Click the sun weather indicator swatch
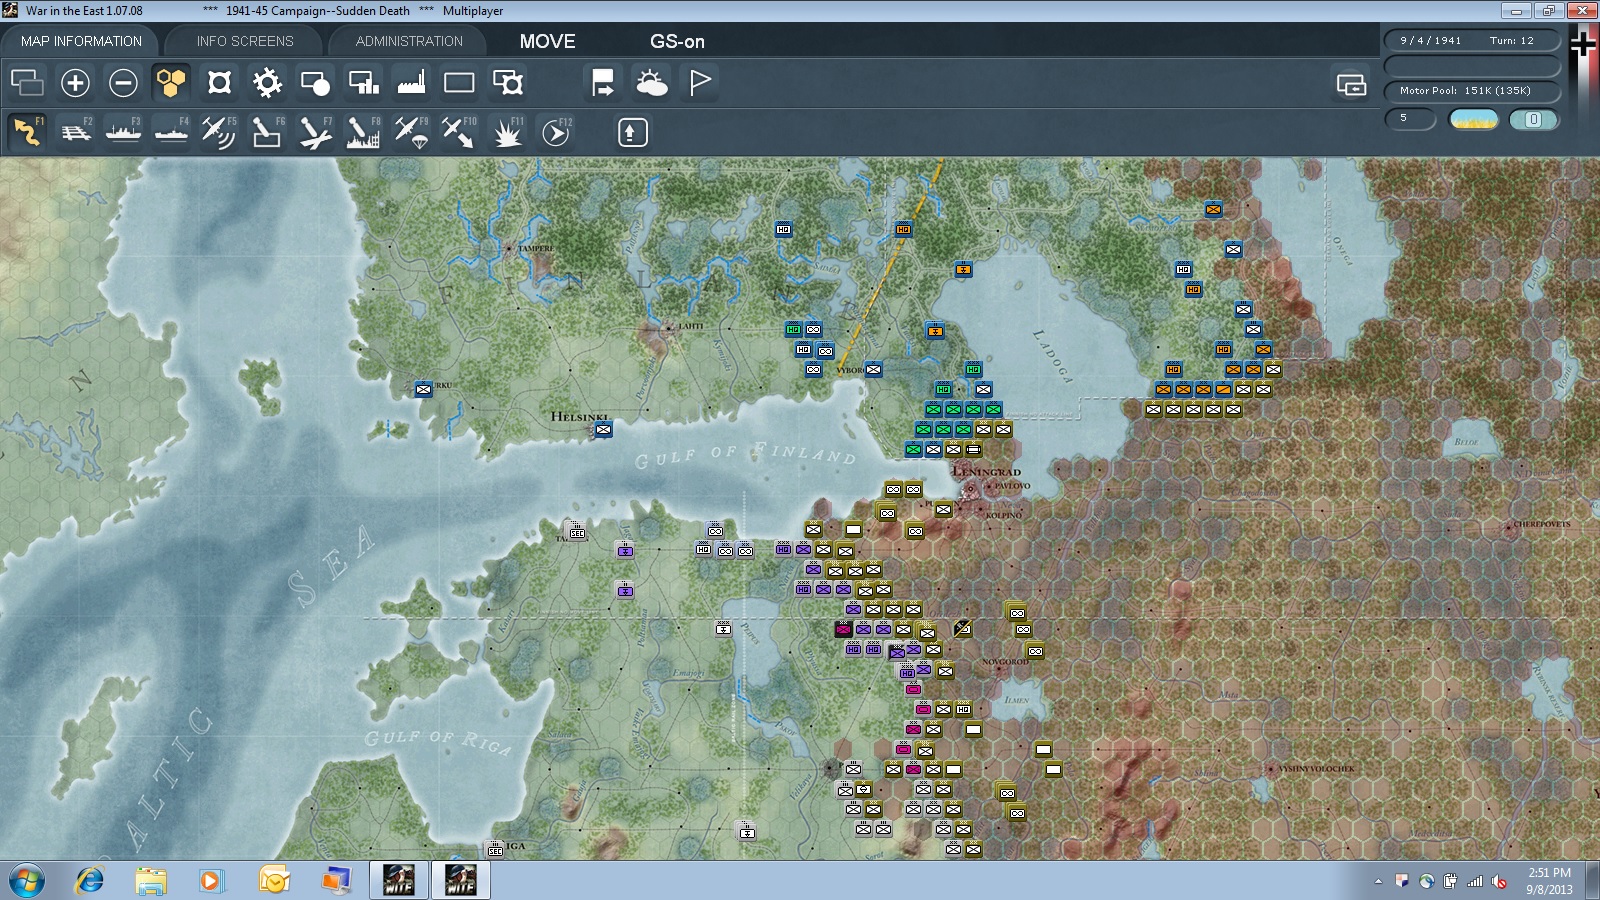The width and height of the screenshot is (1600, 900). 1474,119
